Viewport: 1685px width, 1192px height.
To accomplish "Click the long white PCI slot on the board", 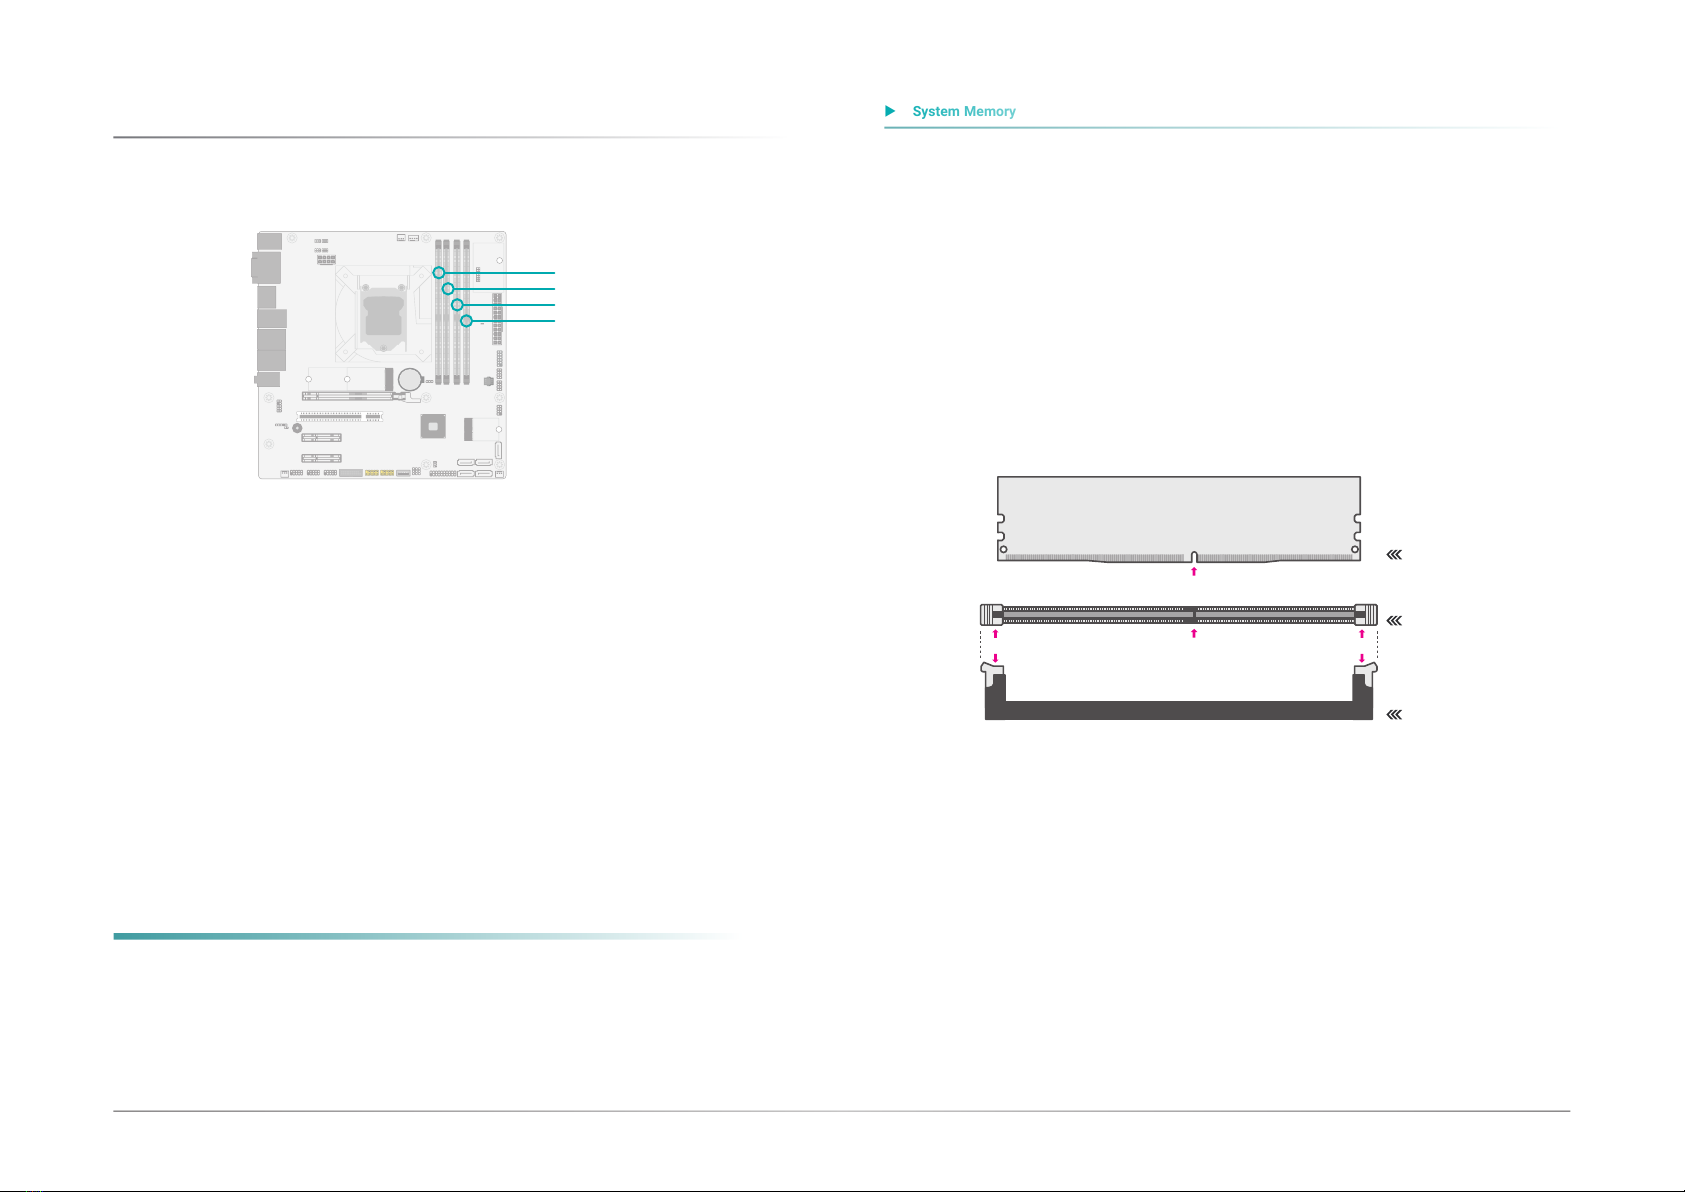I will click(340, 415).
